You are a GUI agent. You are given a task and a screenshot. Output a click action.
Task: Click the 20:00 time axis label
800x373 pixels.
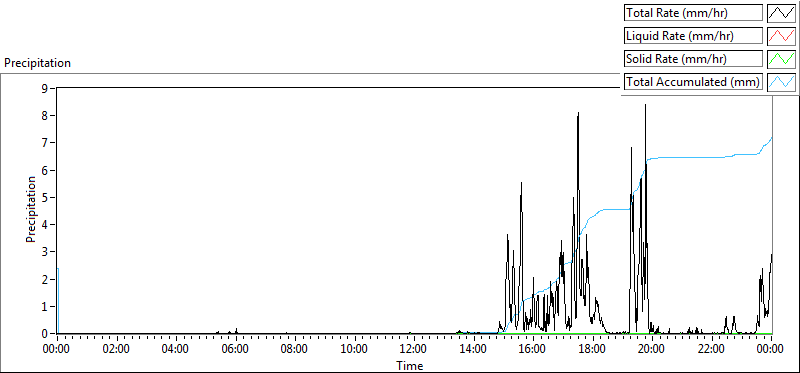point(652,350)
